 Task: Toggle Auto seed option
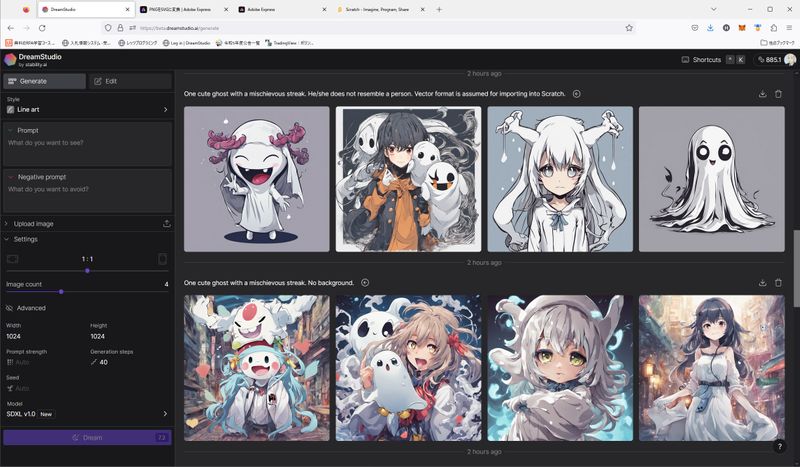[x=20, y=388]
